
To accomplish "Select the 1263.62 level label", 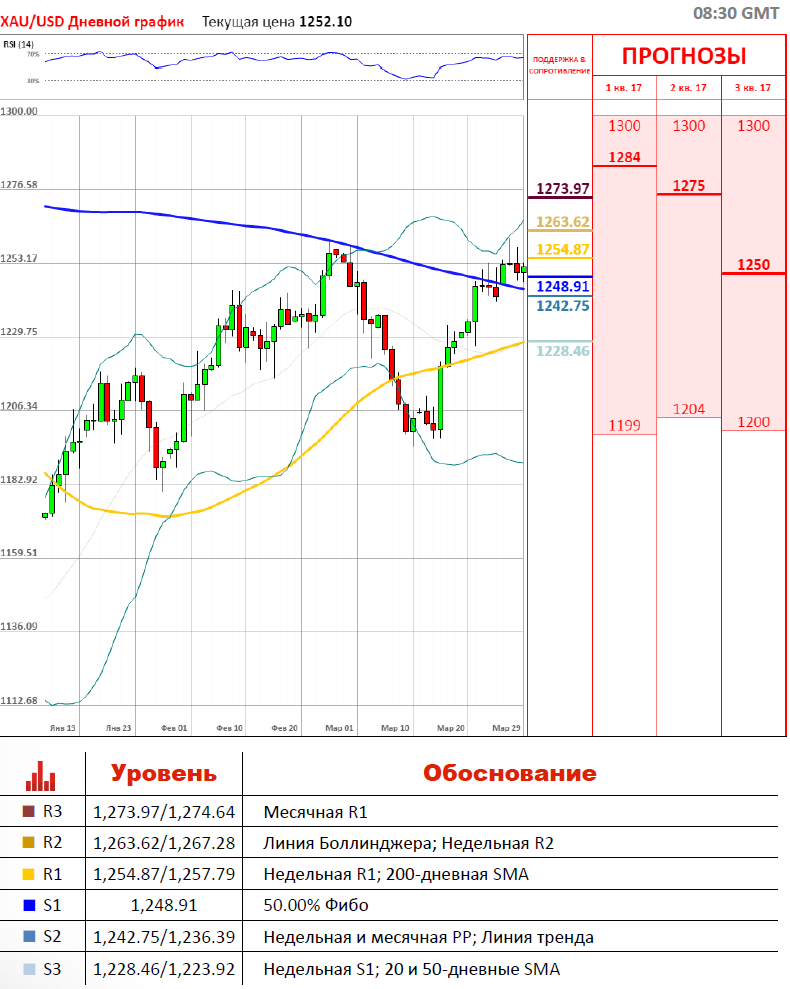I will pos(563,222).
